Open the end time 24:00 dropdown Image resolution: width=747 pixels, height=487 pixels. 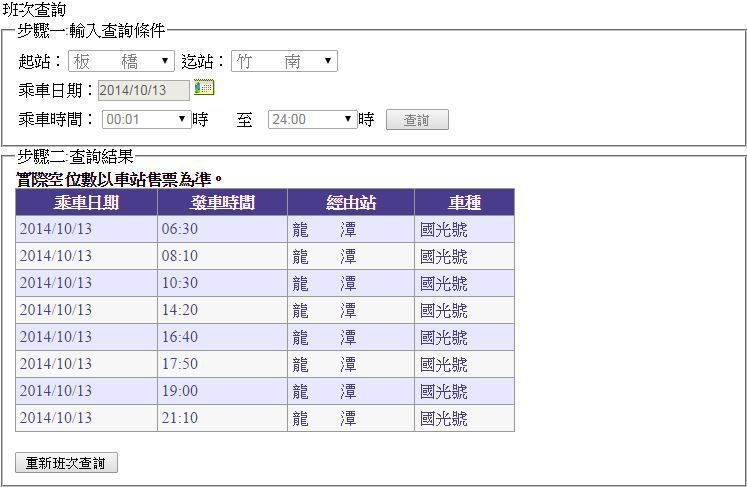click(x=312, y=120)
